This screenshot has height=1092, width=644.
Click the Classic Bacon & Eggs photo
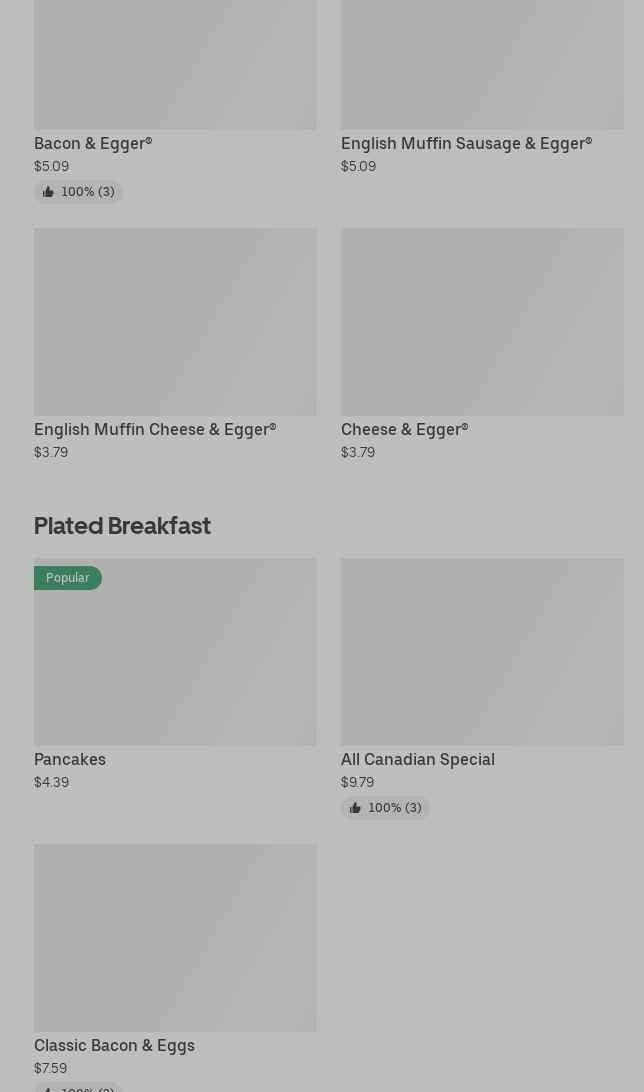click(x=175, y=938)
